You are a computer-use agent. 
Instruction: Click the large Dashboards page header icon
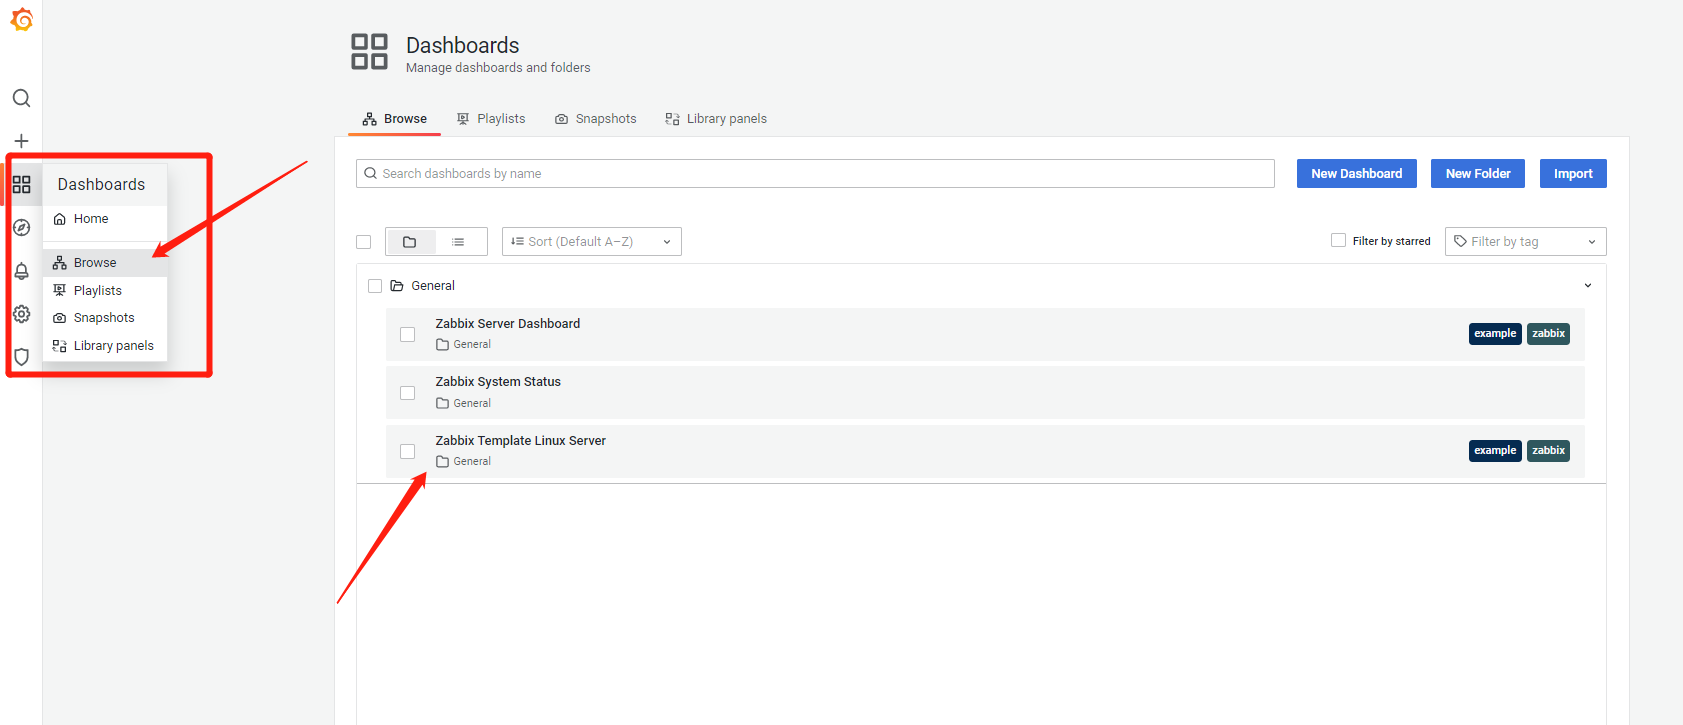pos(369,52)
